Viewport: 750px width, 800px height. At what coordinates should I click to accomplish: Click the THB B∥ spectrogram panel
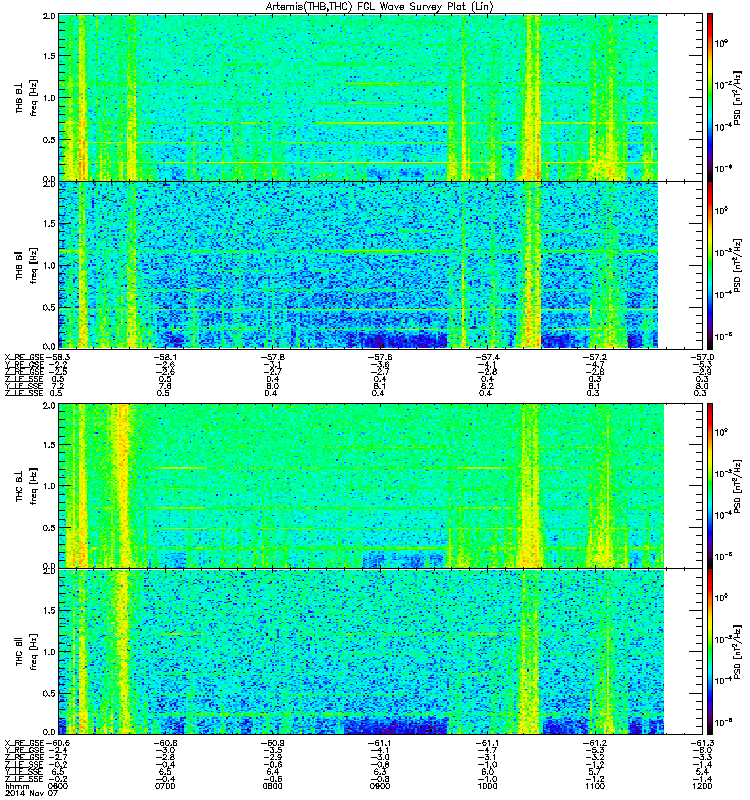point(358,265)
